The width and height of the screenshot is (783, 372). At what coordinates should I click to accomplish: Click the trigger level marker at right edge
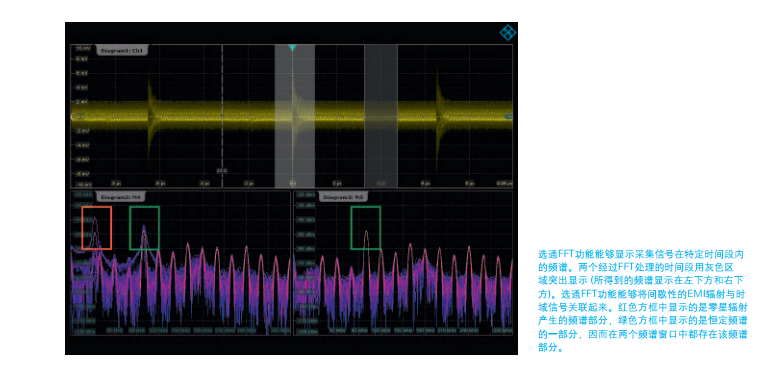(508, 117)
